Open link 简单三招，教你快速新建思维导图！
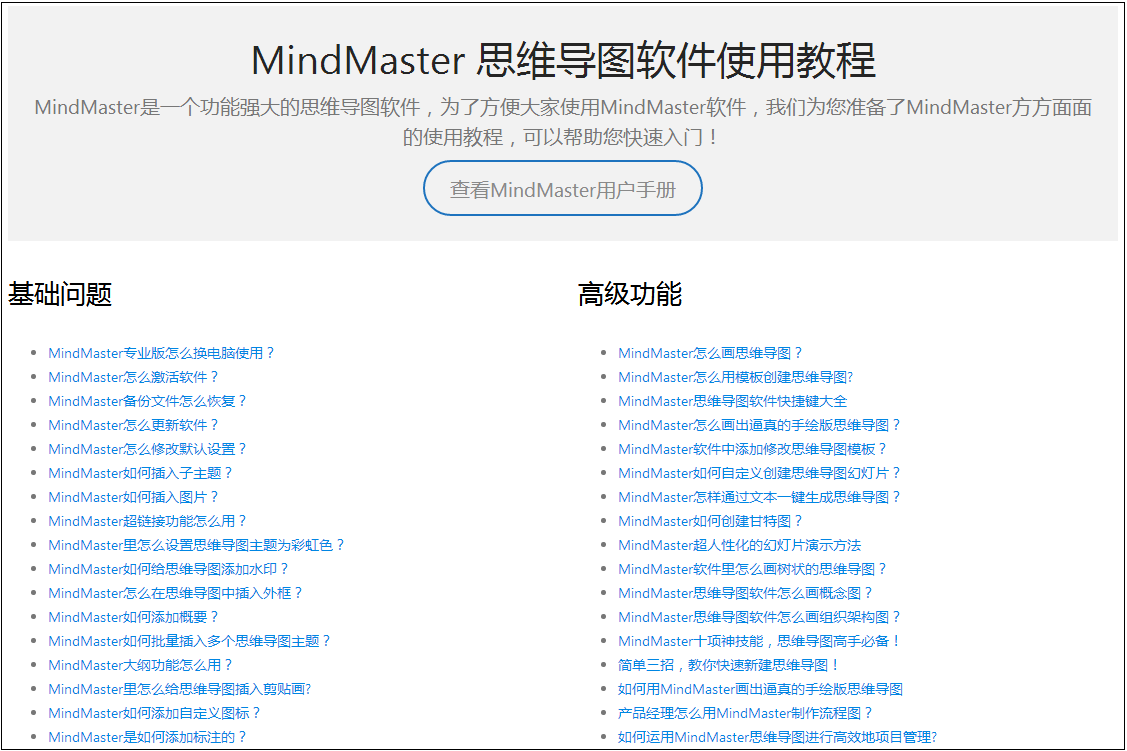 pos(729,665)
